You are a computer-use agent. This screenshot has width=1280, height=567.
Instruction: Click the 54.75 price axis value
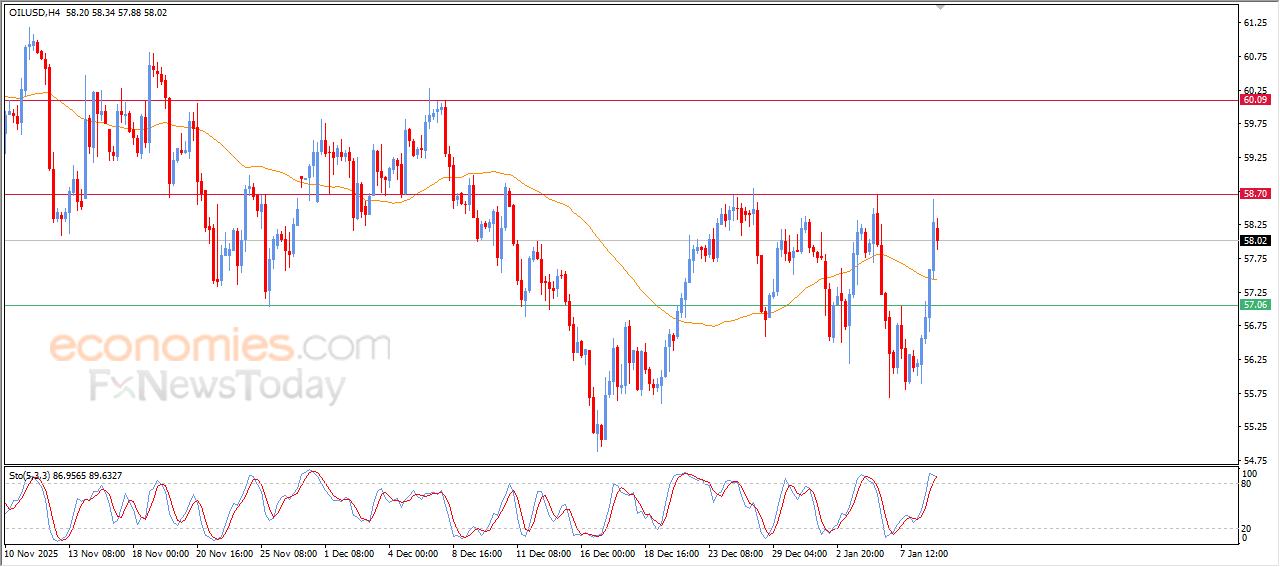pos(1253,461)
